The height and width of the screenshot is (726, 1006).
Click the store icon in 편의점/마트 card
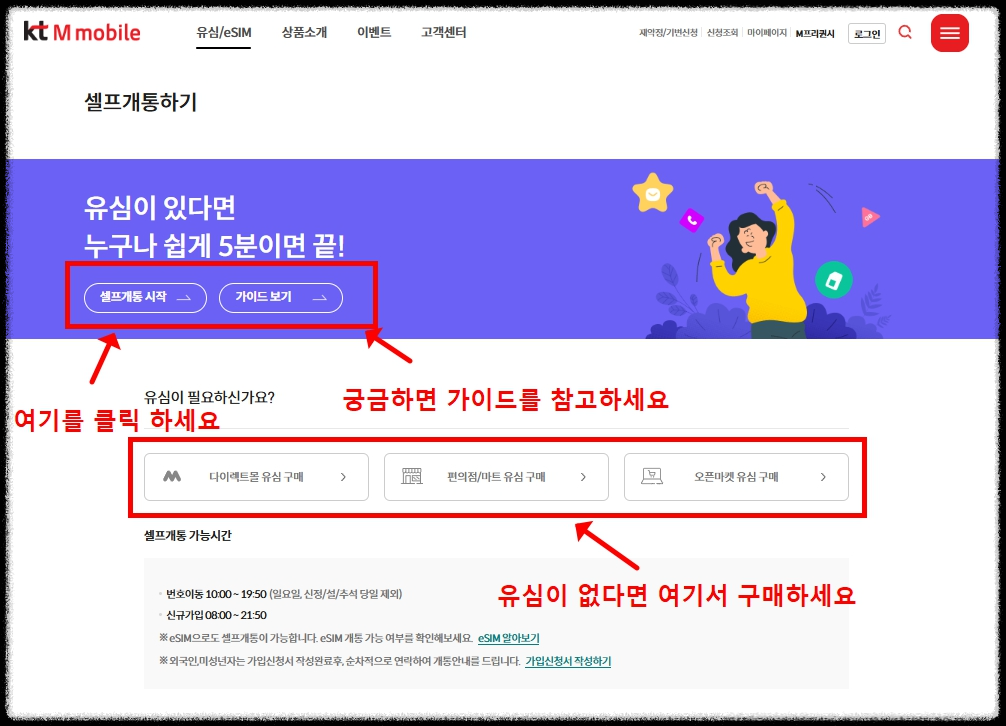point(412,476)
